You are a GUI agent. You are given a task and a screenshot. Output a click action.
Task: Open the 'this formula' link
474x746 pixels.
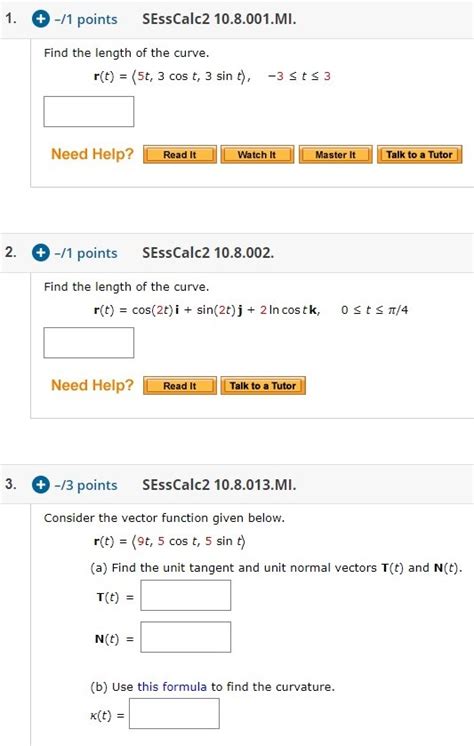coord(172,687)
